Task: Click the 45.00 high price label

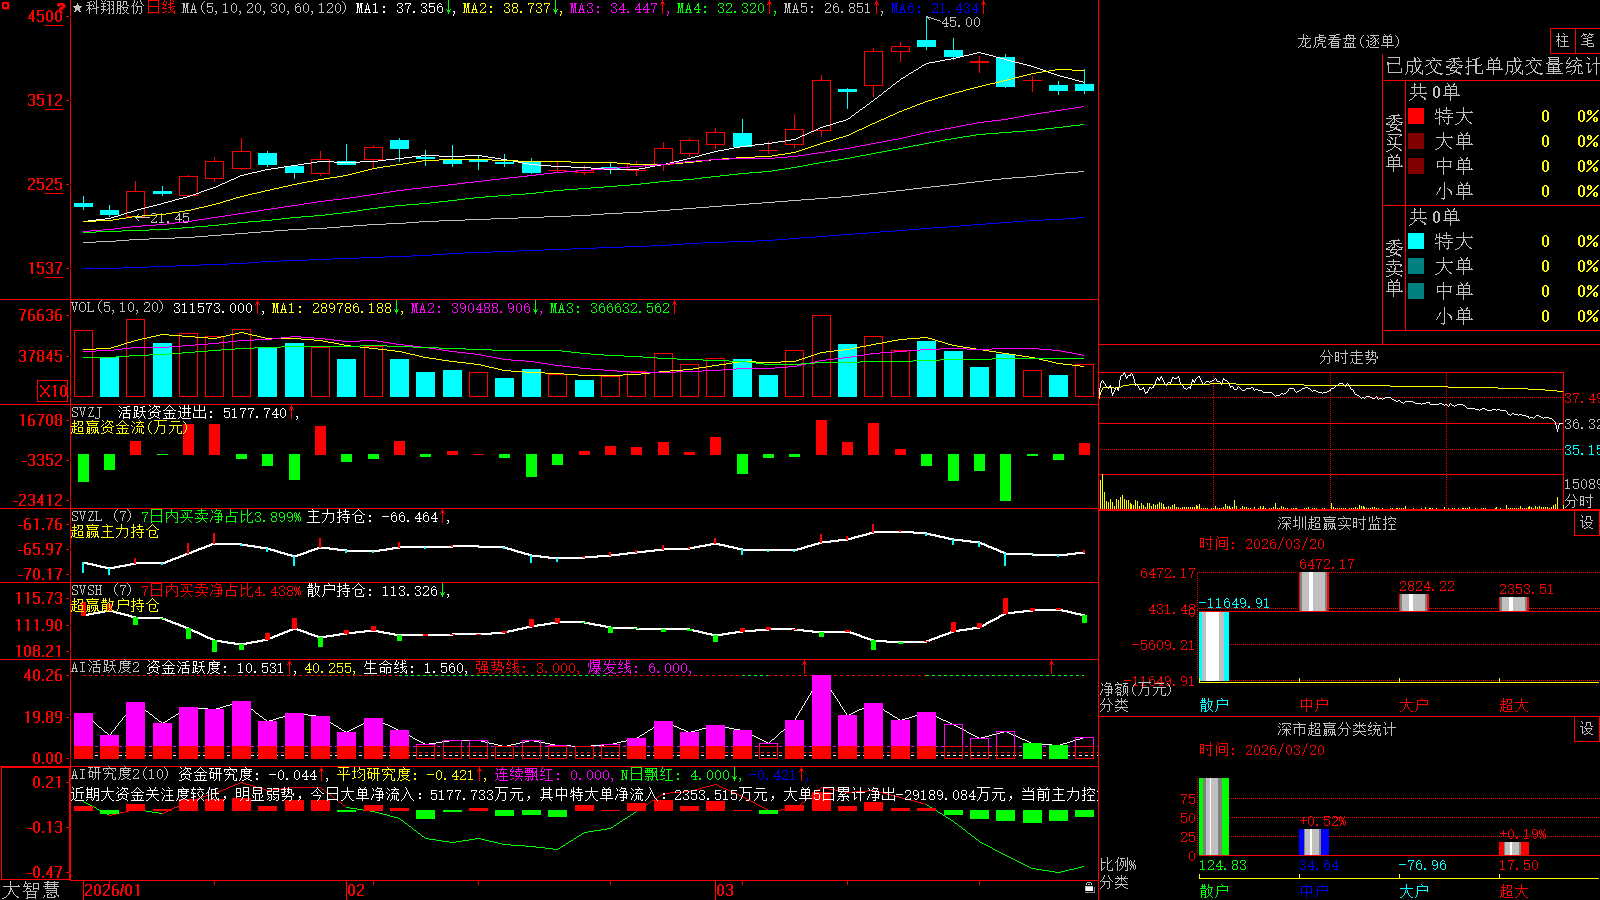Action: coord(961,22)
